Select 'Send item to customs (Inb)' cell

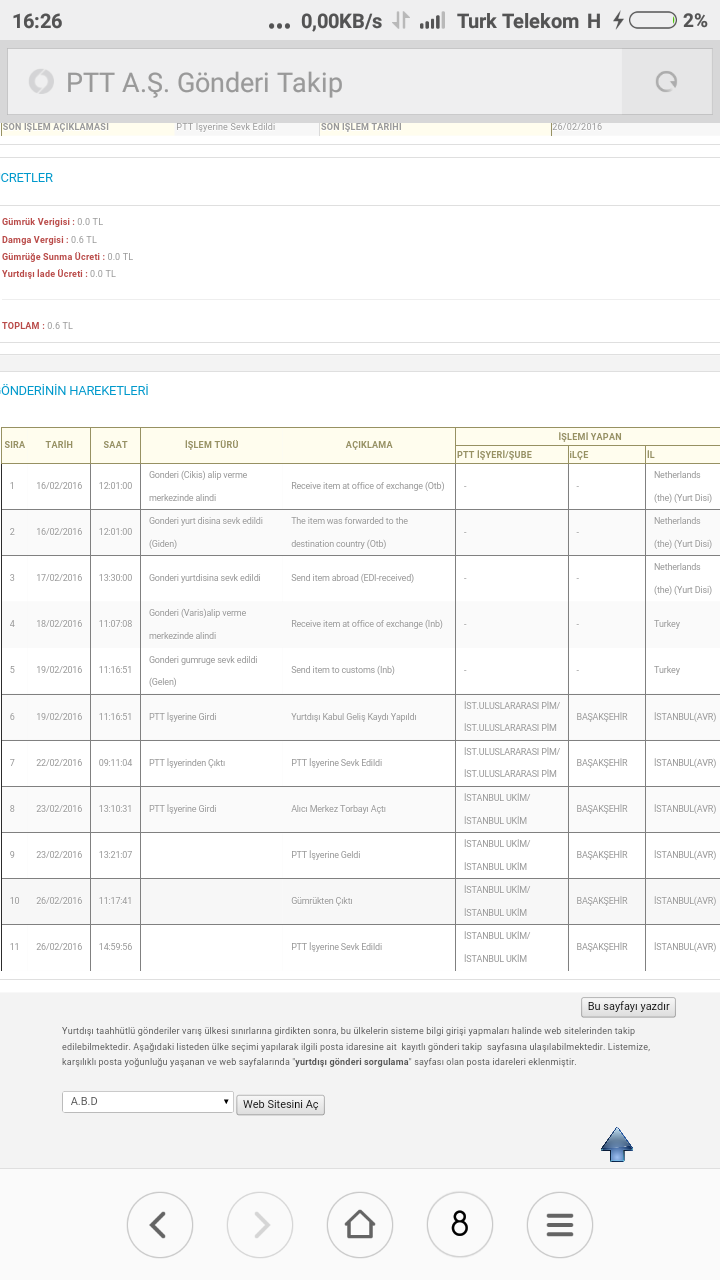tap(343, 670)
